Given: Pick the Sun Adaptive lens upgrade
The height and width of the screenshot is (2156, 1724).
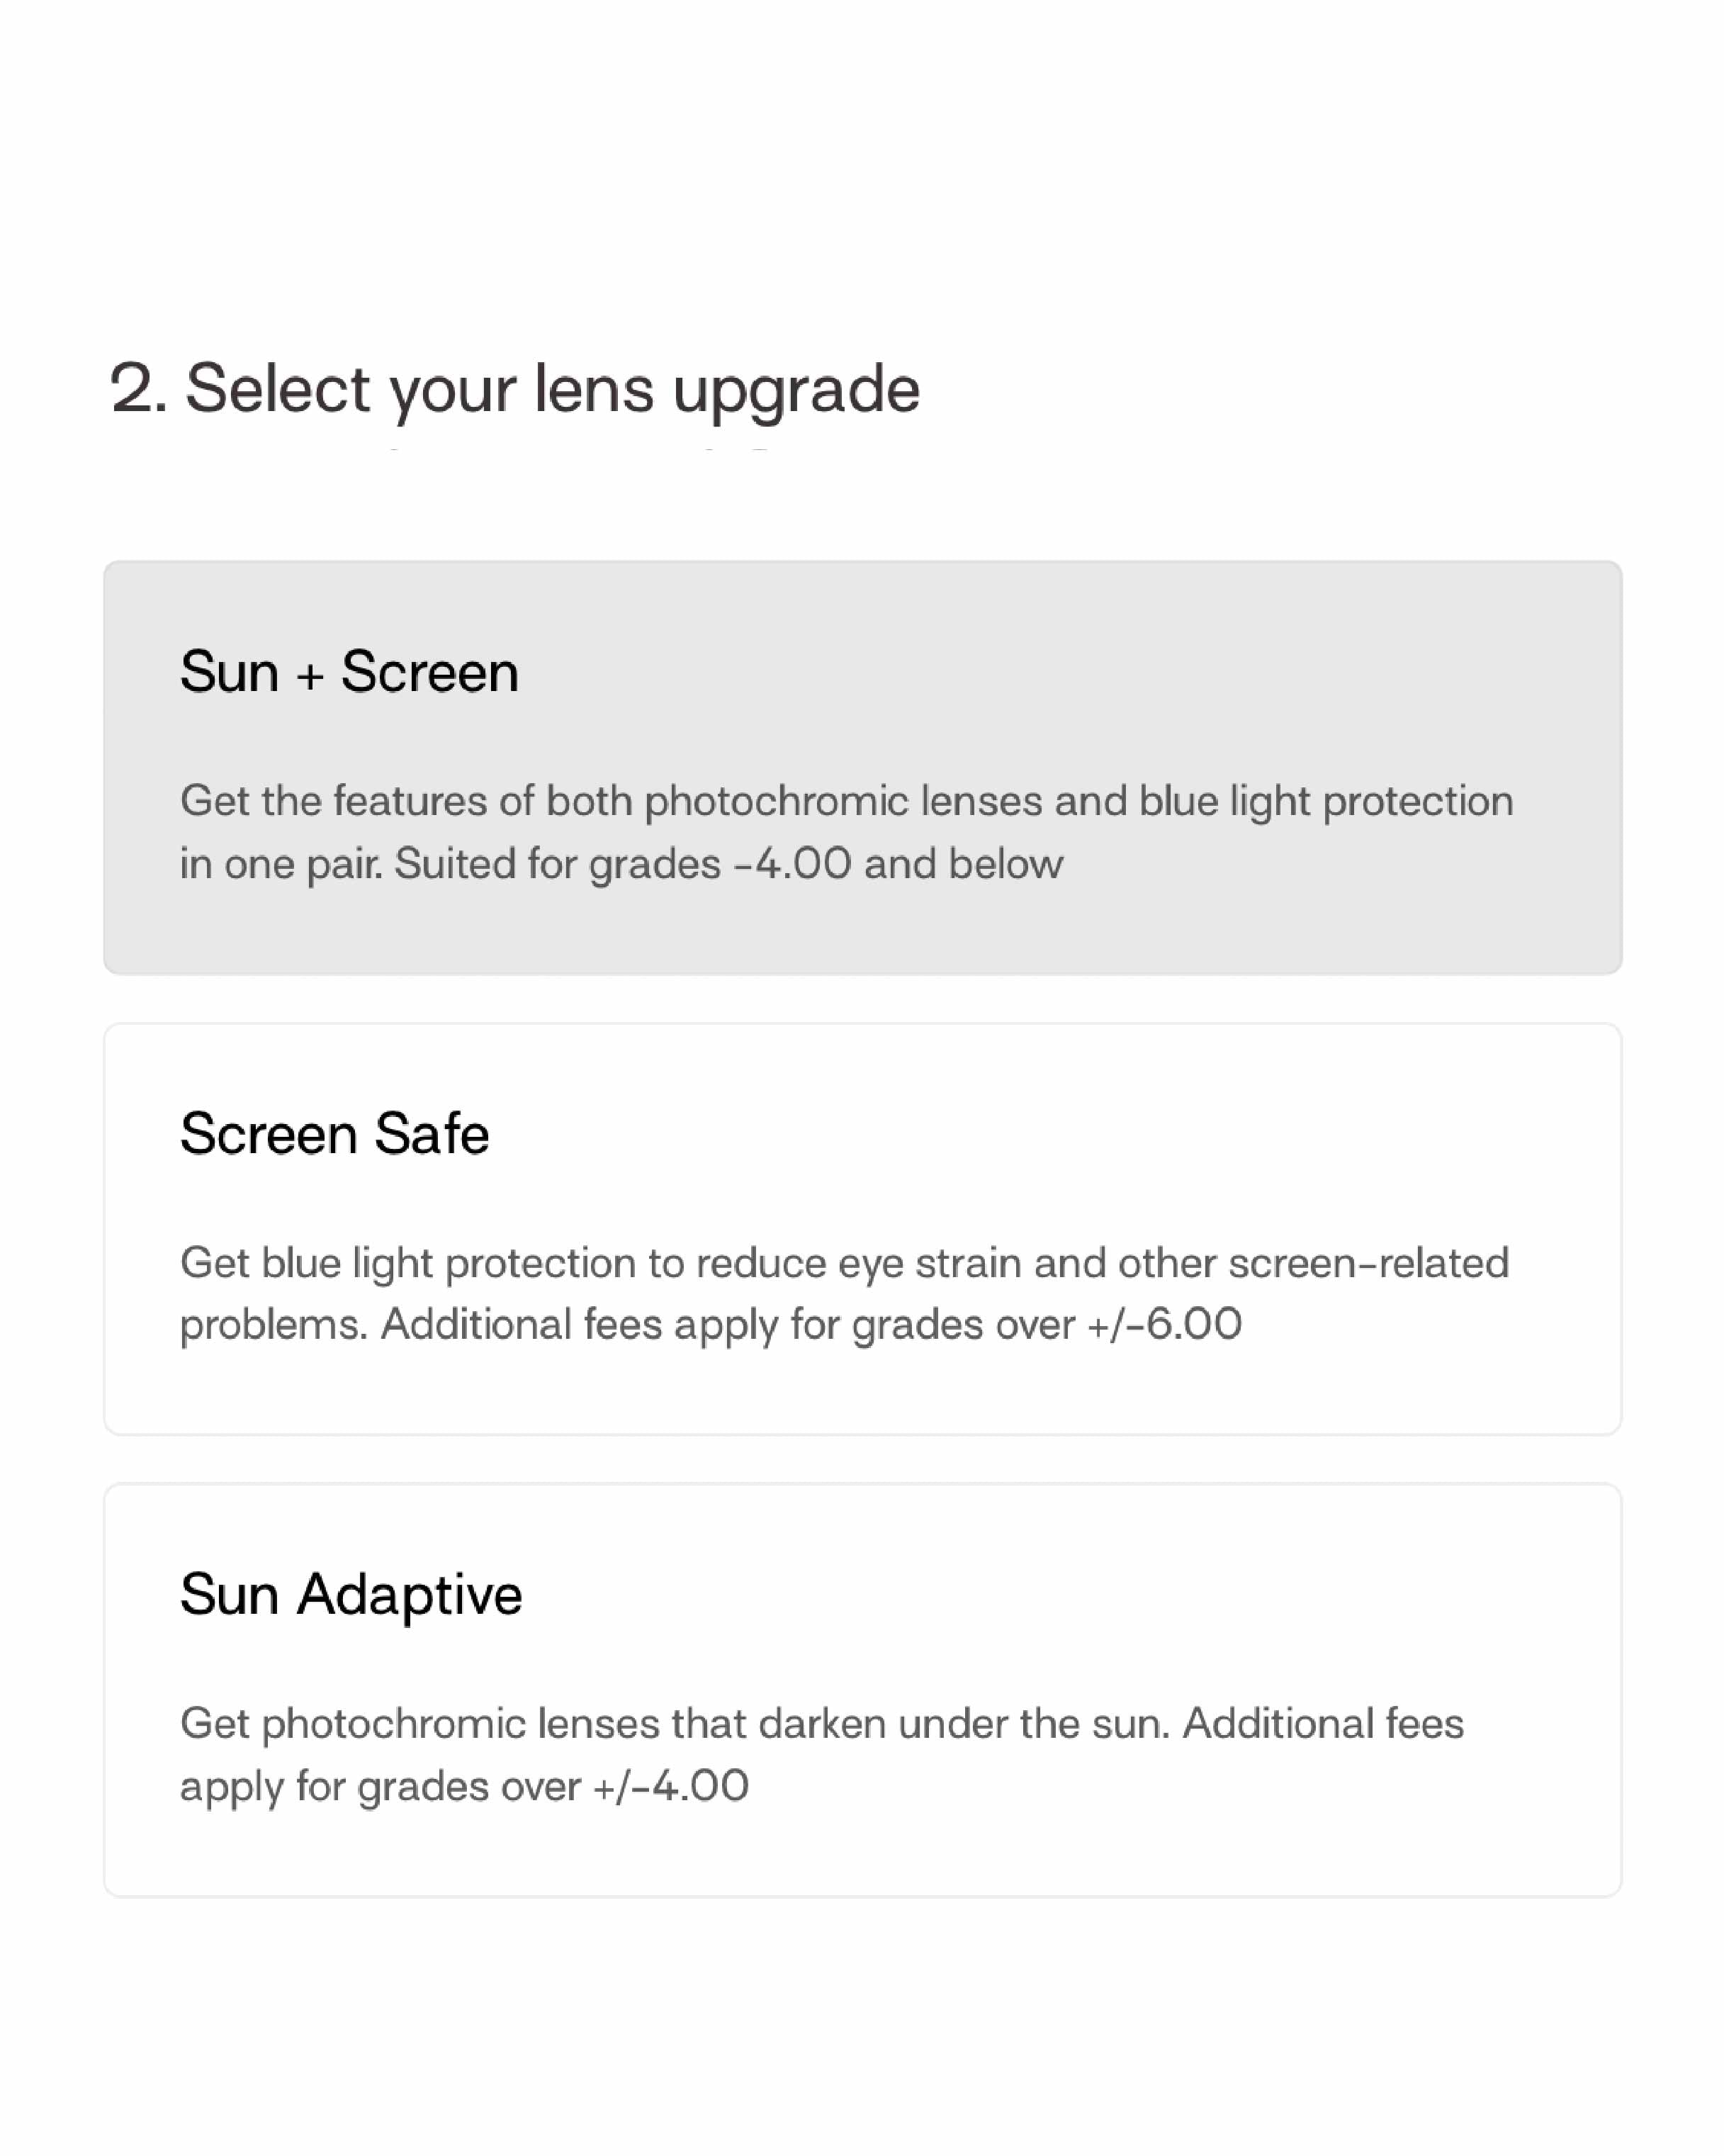Looking at the screenshot, I should 862,1690.
